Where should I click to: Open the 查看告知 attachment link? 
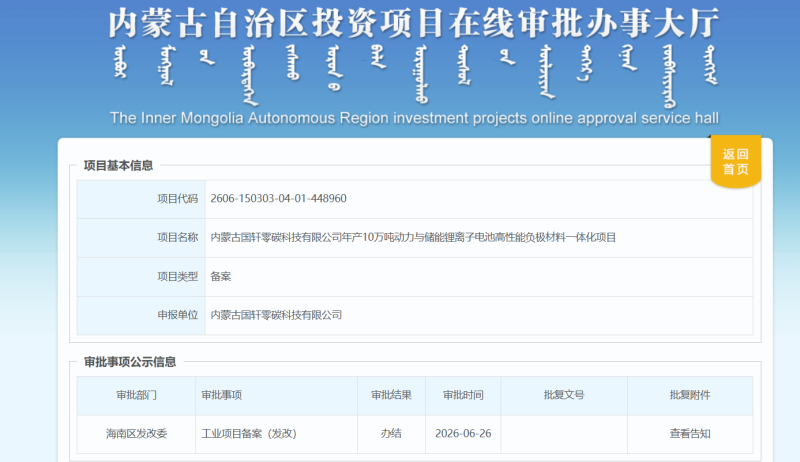tap(690, 433)
